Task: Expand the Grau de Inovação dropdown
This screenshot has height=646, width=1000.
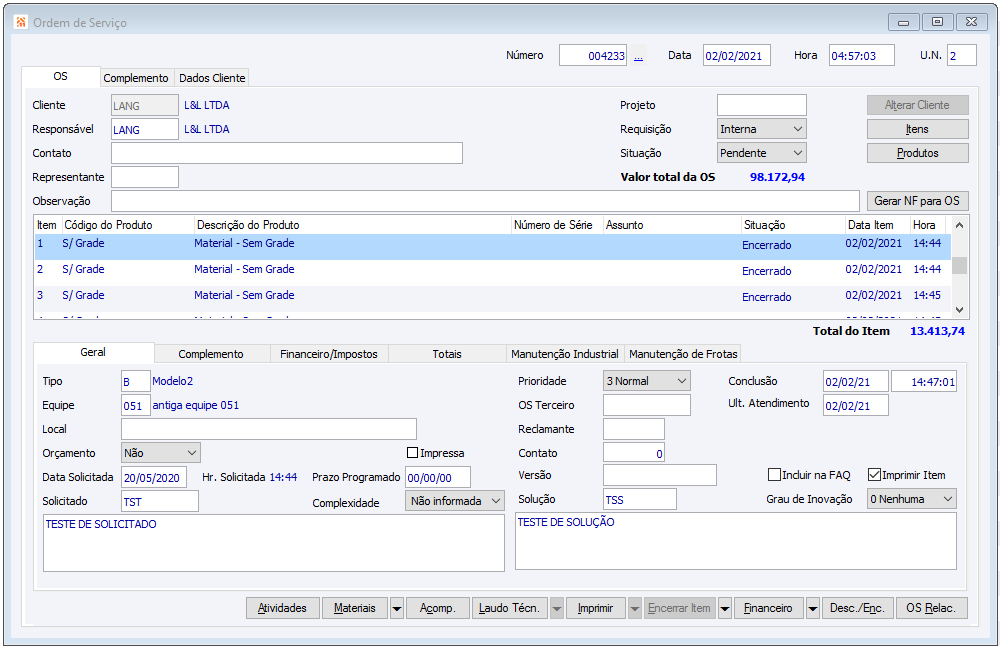Action: tap(946, 499)
